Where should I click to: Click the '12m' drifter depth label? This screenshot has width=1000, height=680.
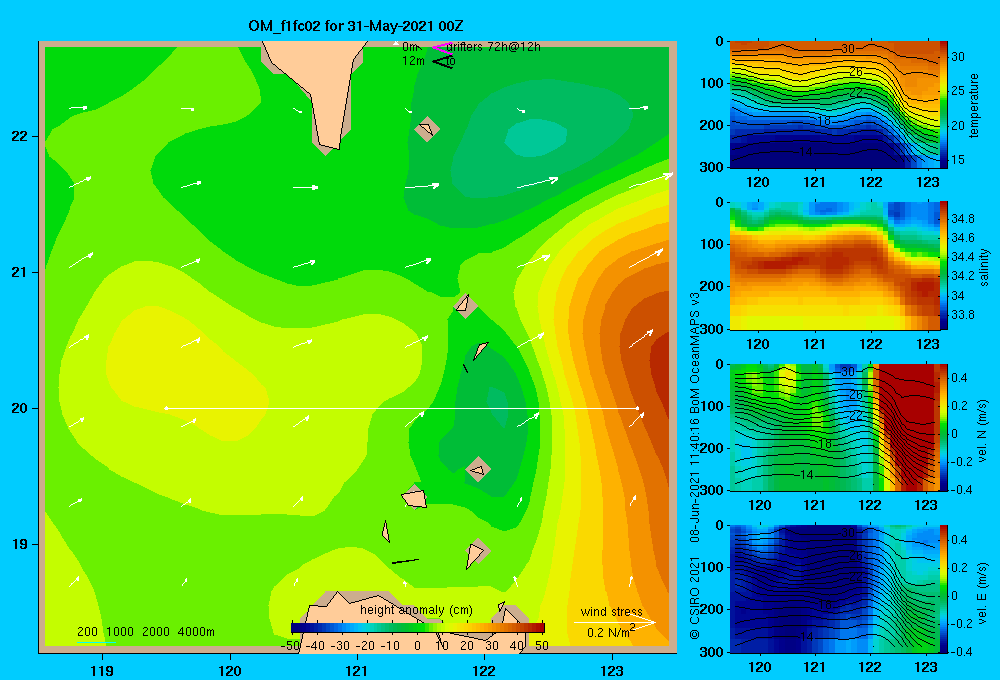coord(413,61)
